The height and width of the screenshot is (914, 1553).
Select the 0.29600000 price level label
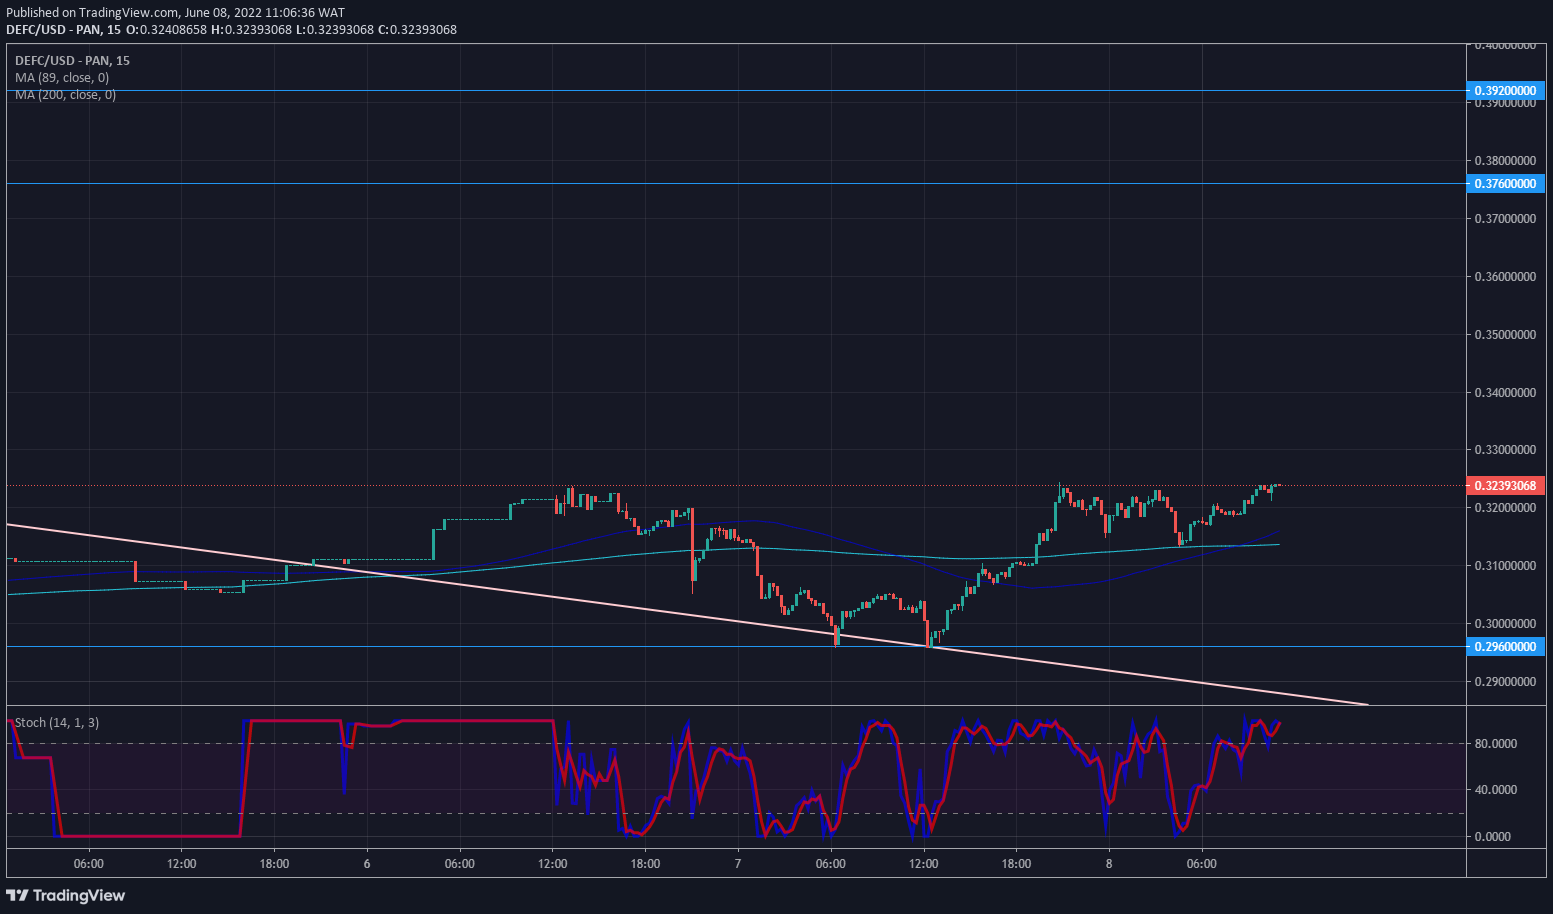coord(1505,646)
